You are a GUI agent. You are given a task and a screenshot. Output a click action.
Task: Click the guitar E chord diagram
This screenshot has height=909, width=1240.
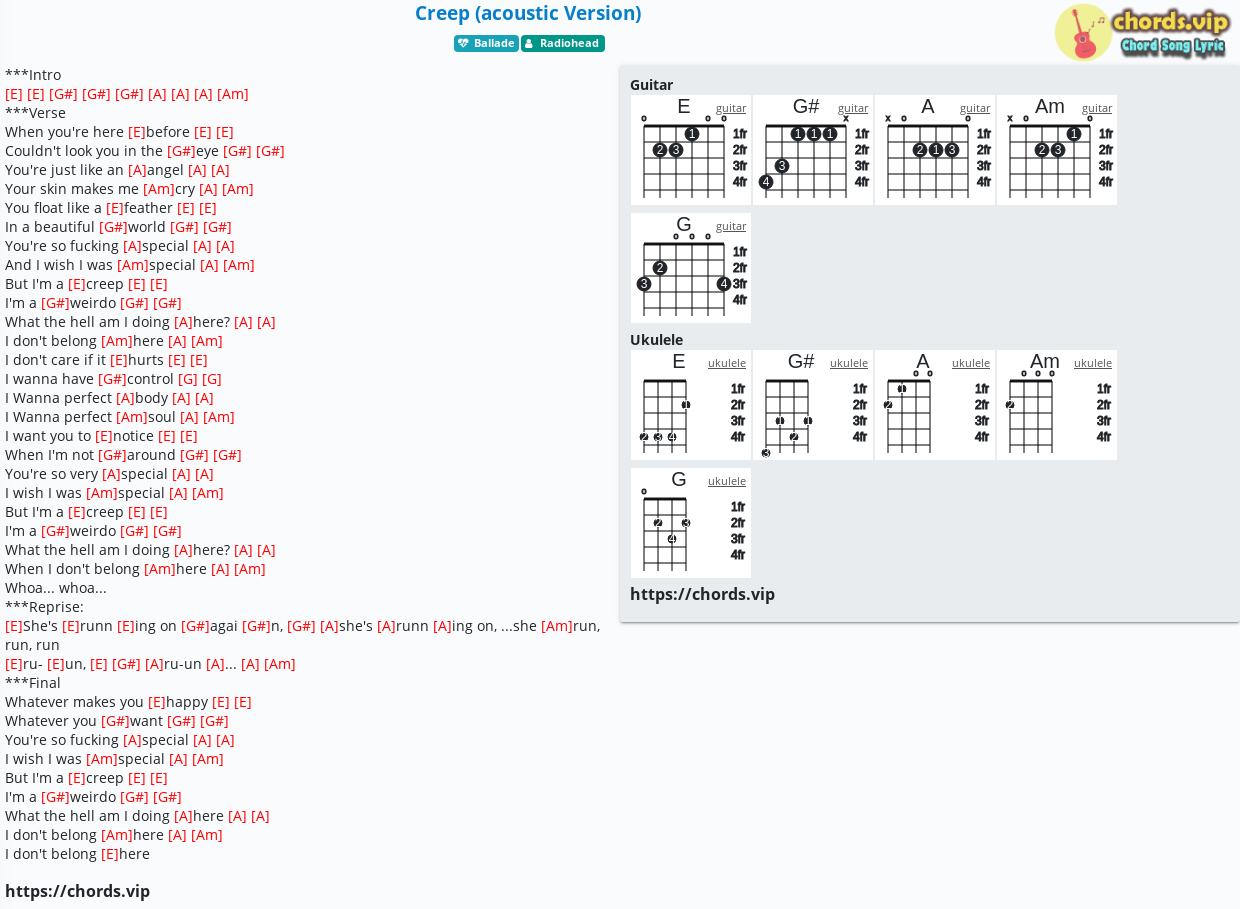click(x=691, y=150)
